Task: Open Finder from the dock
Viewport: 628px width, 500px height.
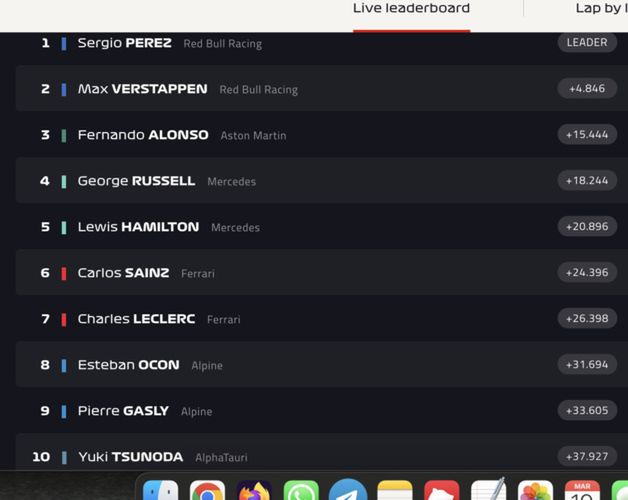Action: 160,490
